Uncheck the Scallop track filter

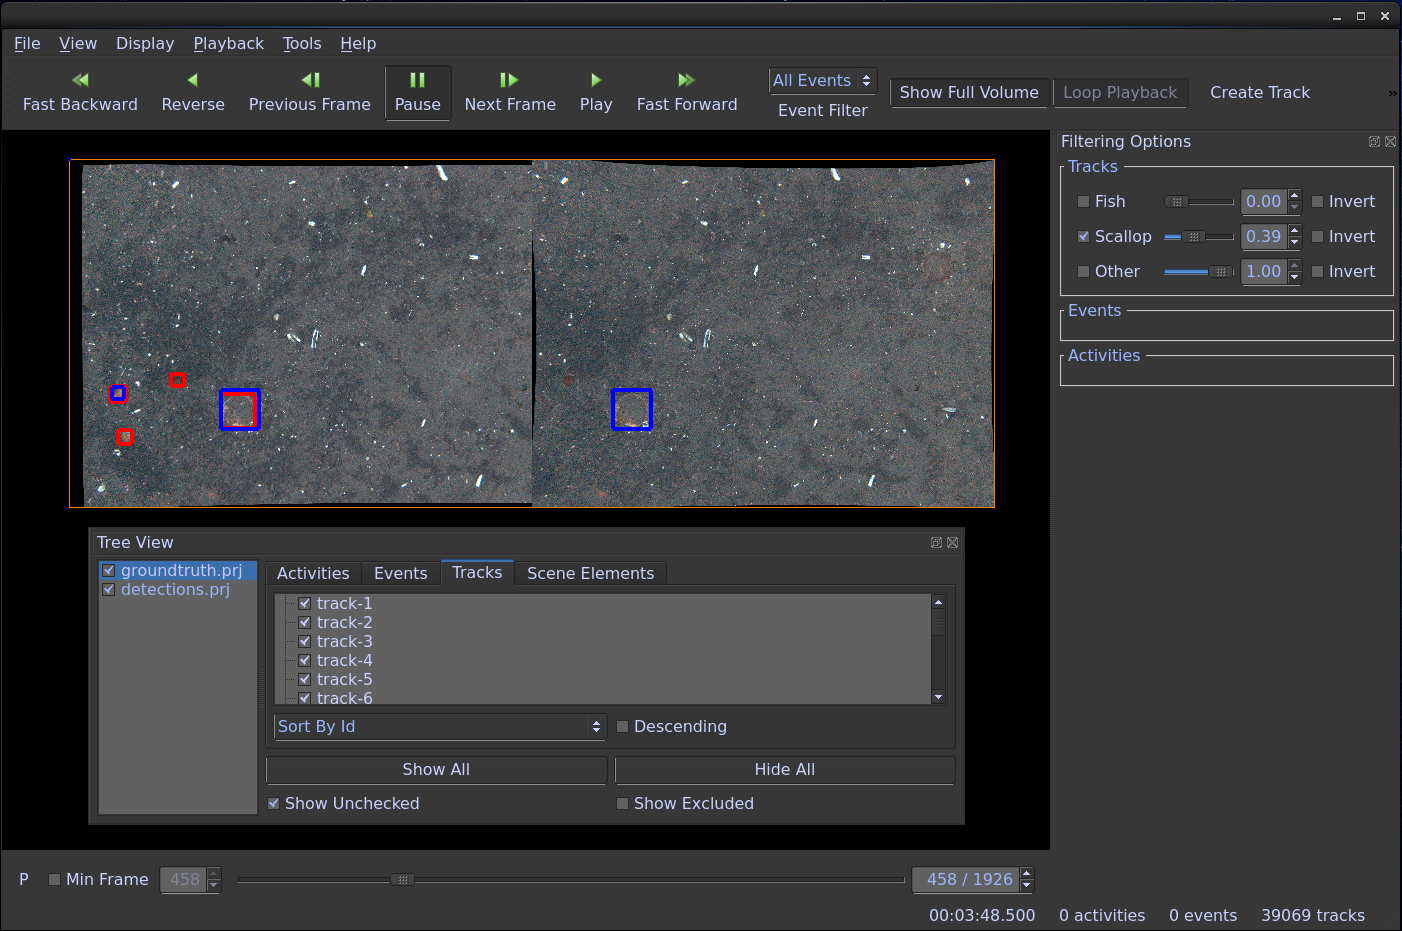click(x=1083, y=236)
